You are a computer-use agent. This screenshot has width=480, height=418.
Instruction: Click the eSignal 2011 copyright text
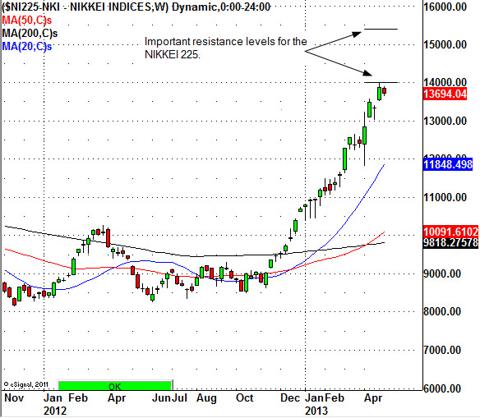(x=25, y=384)
